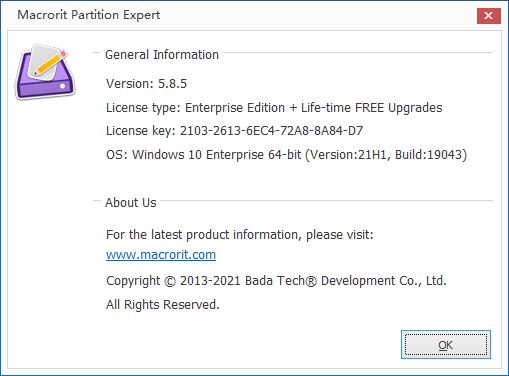Close the About dialog with the red X
The image size is (509, 376).
click(488, 16)
